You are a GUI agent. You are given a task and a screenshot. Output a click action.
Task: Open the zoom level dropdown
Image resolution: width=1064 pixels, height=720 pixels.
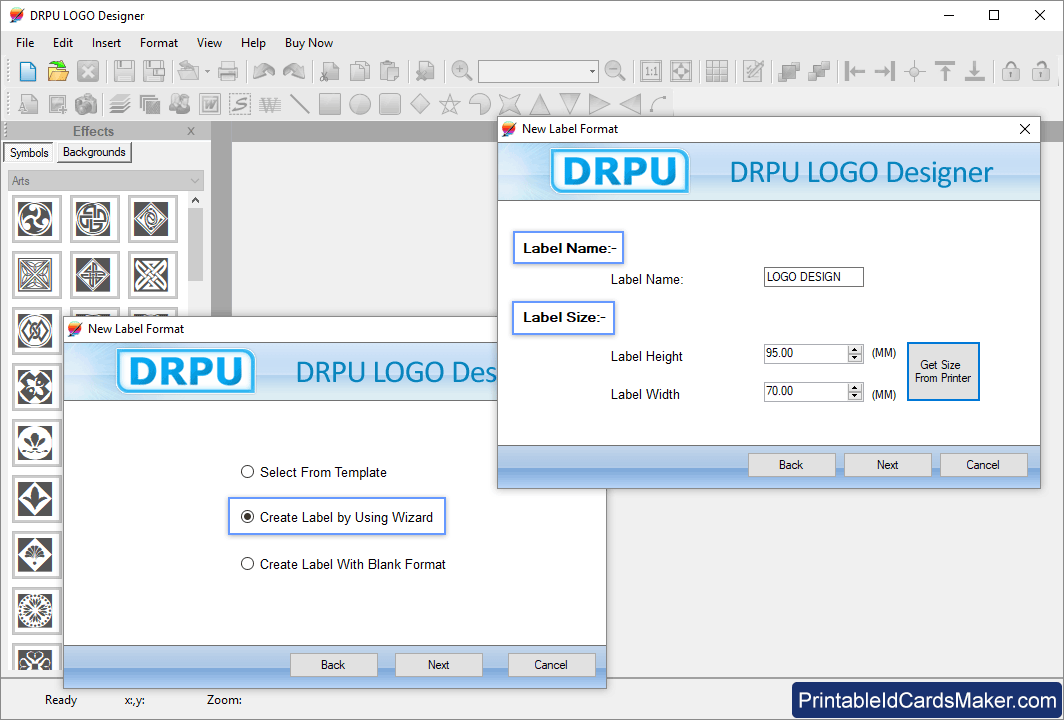(x=592, y=71)
